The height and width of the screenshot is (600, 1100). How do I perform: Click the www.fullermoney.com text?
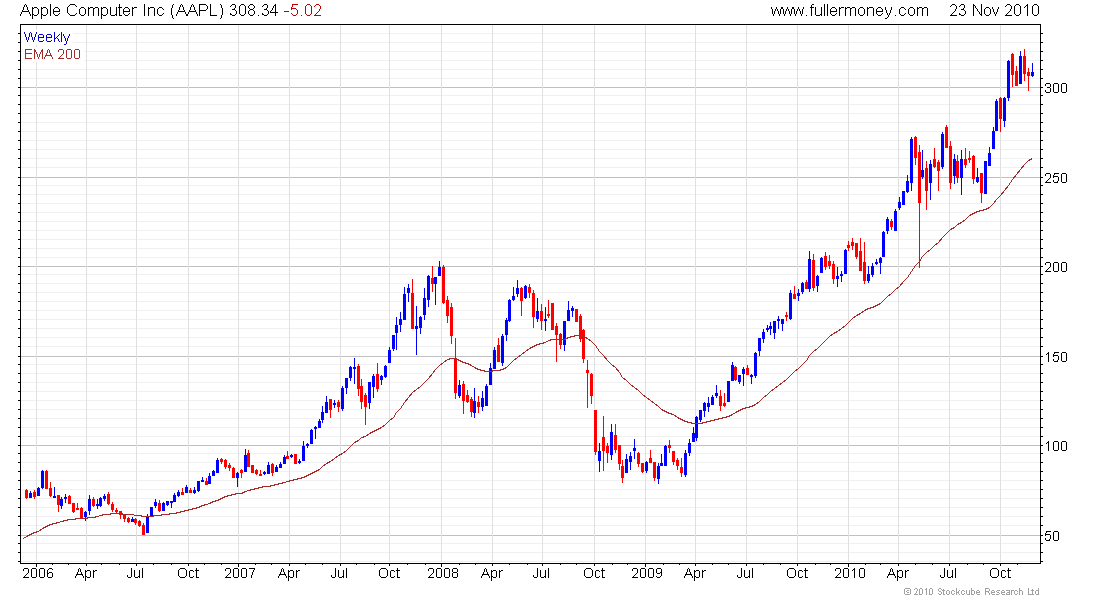[x=850, y=11]
